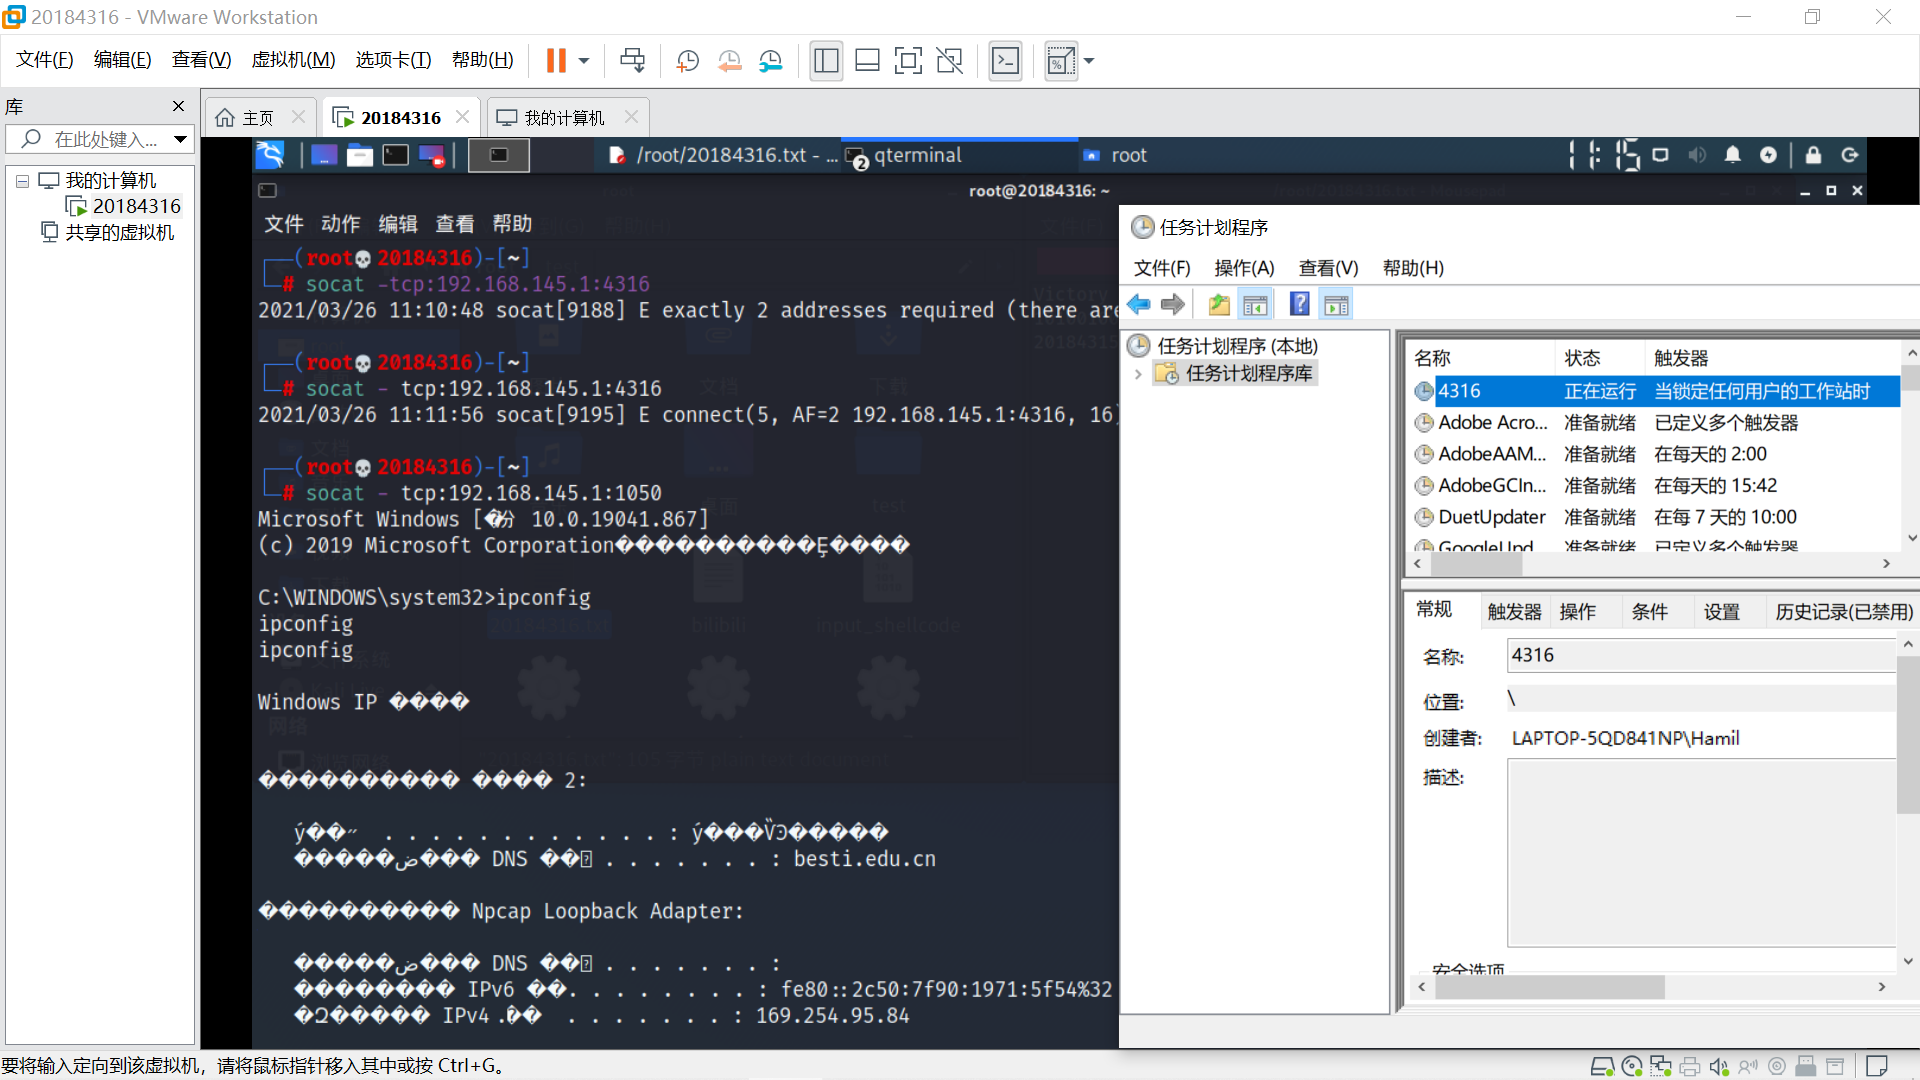Viewport: 1920px width, 1080px height.
Task: Open the 虚拟机(M) menu
Action: (x=293, y=60)
